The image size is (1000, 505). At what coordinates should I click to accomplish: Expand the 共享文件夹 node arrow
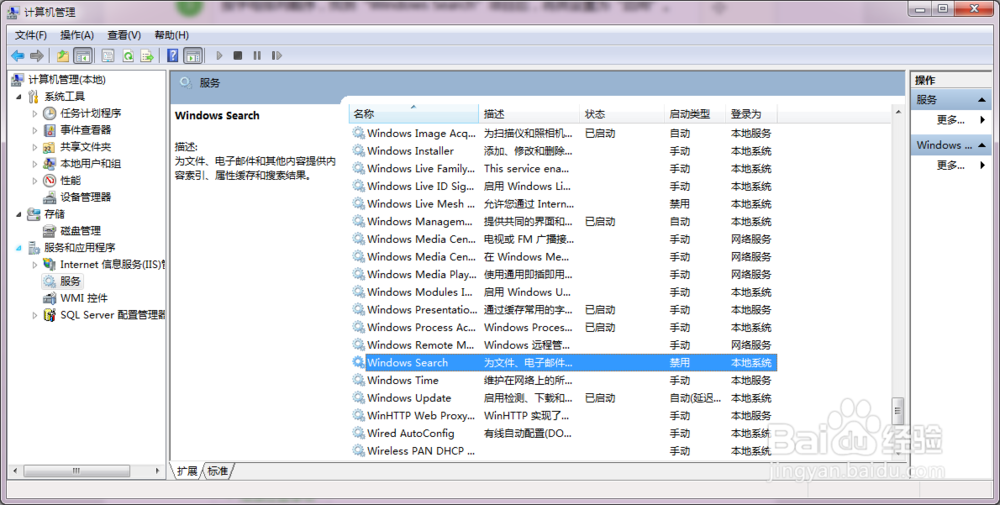(x=34, y=147)
